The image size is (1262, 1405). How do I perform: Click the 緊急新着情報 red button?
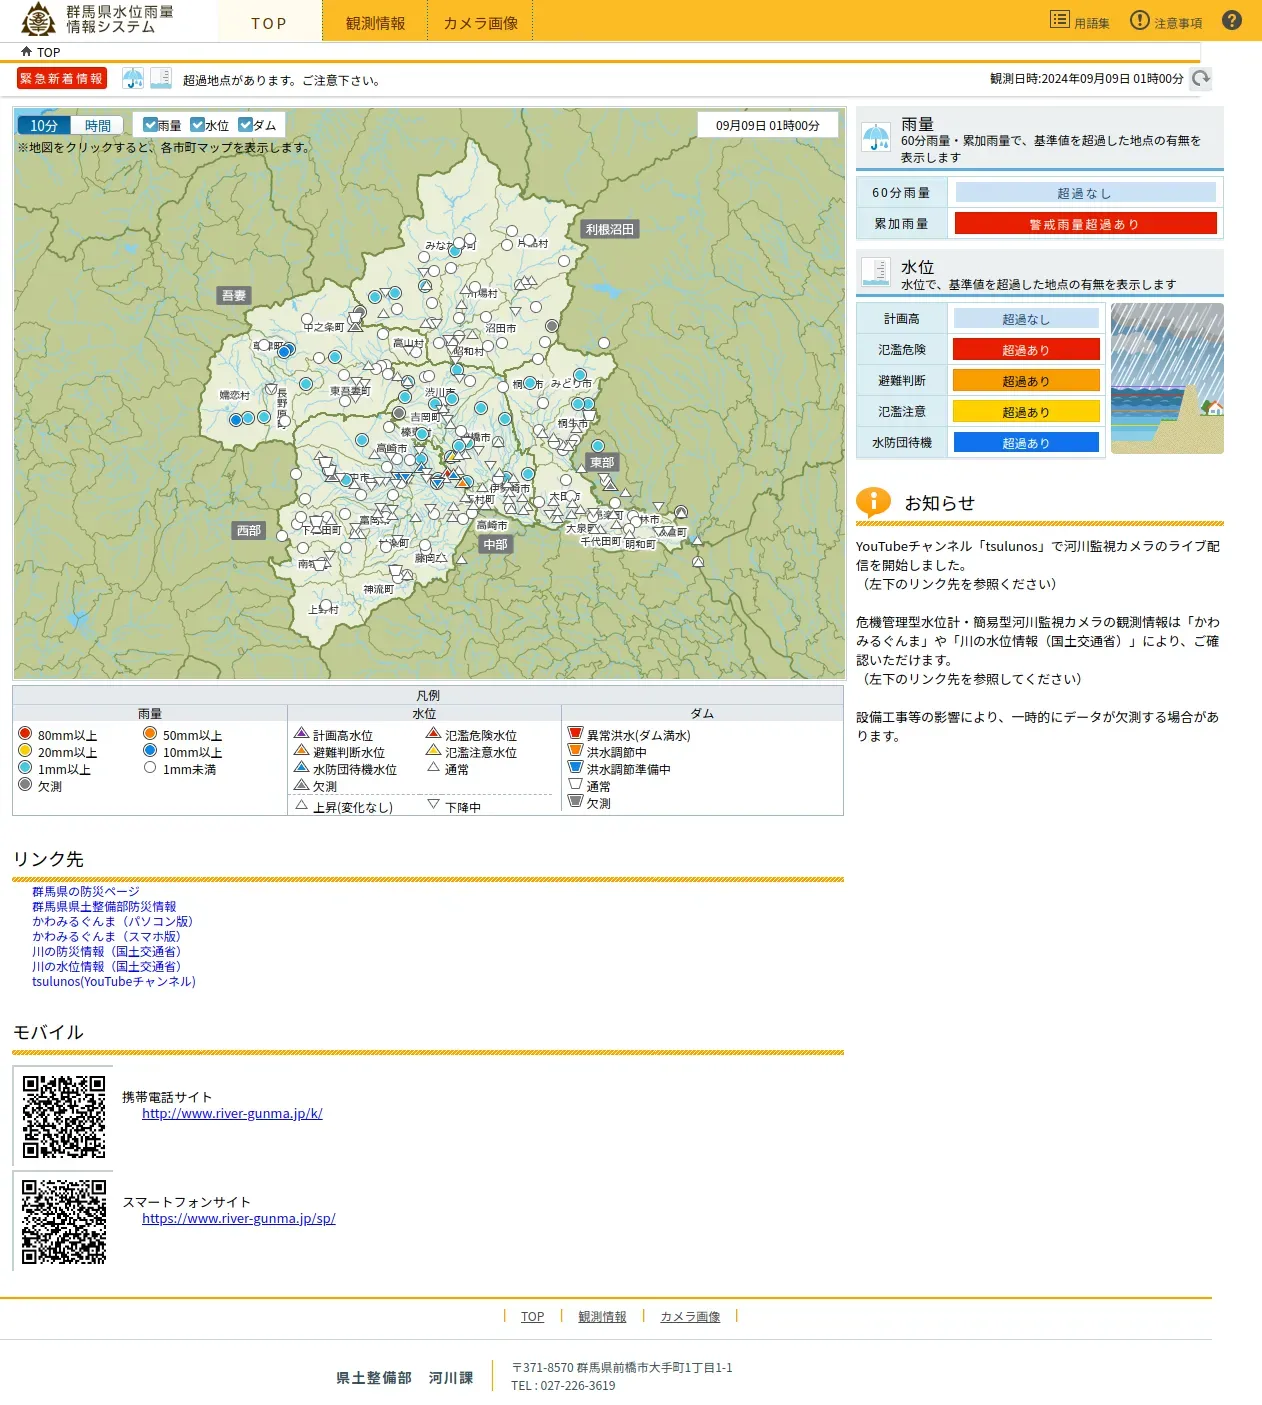pyautogui.click(x=61, y=78)
